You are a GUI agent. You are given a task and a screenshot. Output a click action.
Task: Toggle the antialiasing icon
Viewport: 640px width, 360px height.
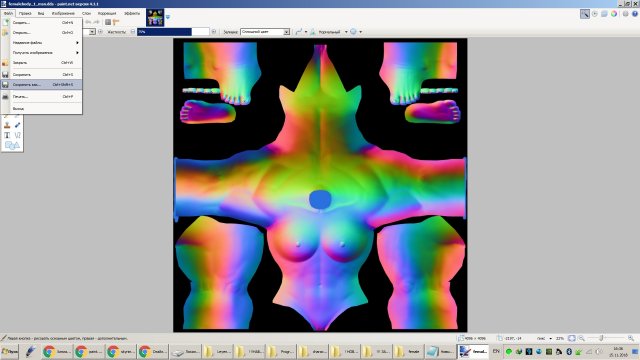313,32
